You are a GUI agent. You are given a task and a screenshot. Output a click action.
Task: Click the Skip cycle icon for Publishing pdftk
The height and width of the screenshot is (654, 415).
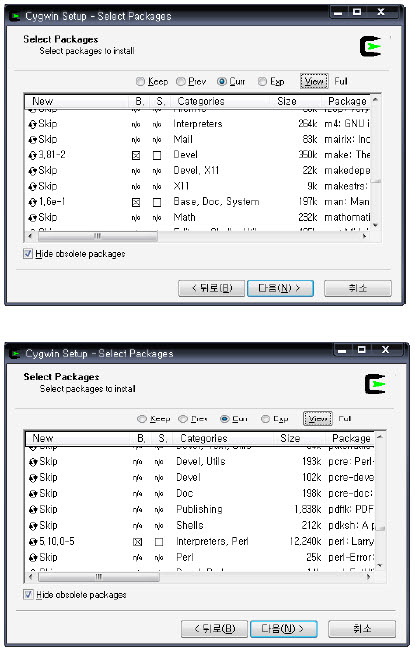tap(33, 510)
